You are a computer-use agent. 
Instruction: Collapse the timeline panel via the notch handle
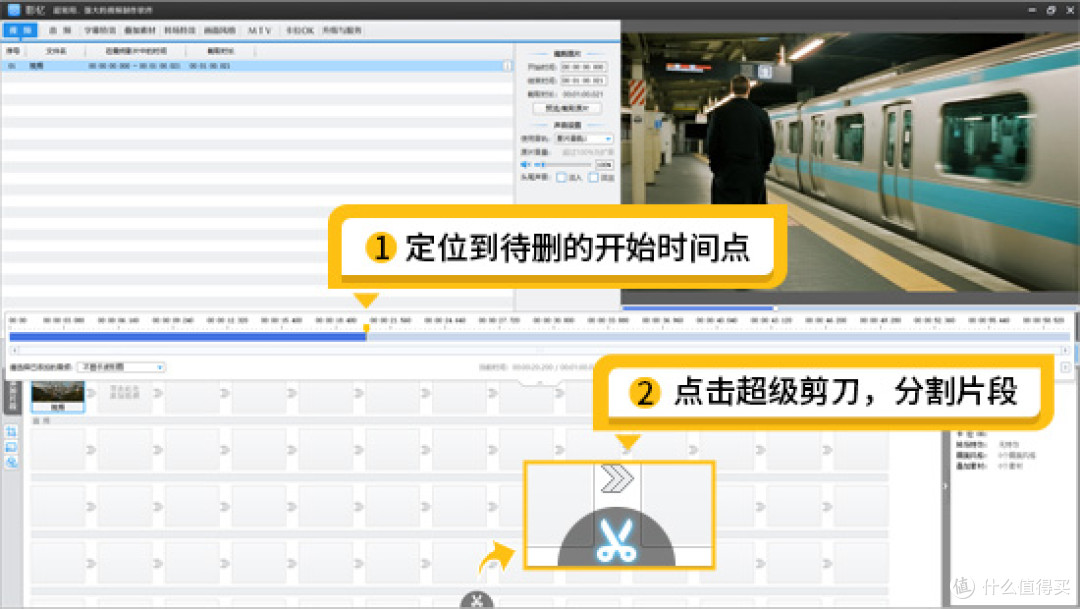coord(540,381)
